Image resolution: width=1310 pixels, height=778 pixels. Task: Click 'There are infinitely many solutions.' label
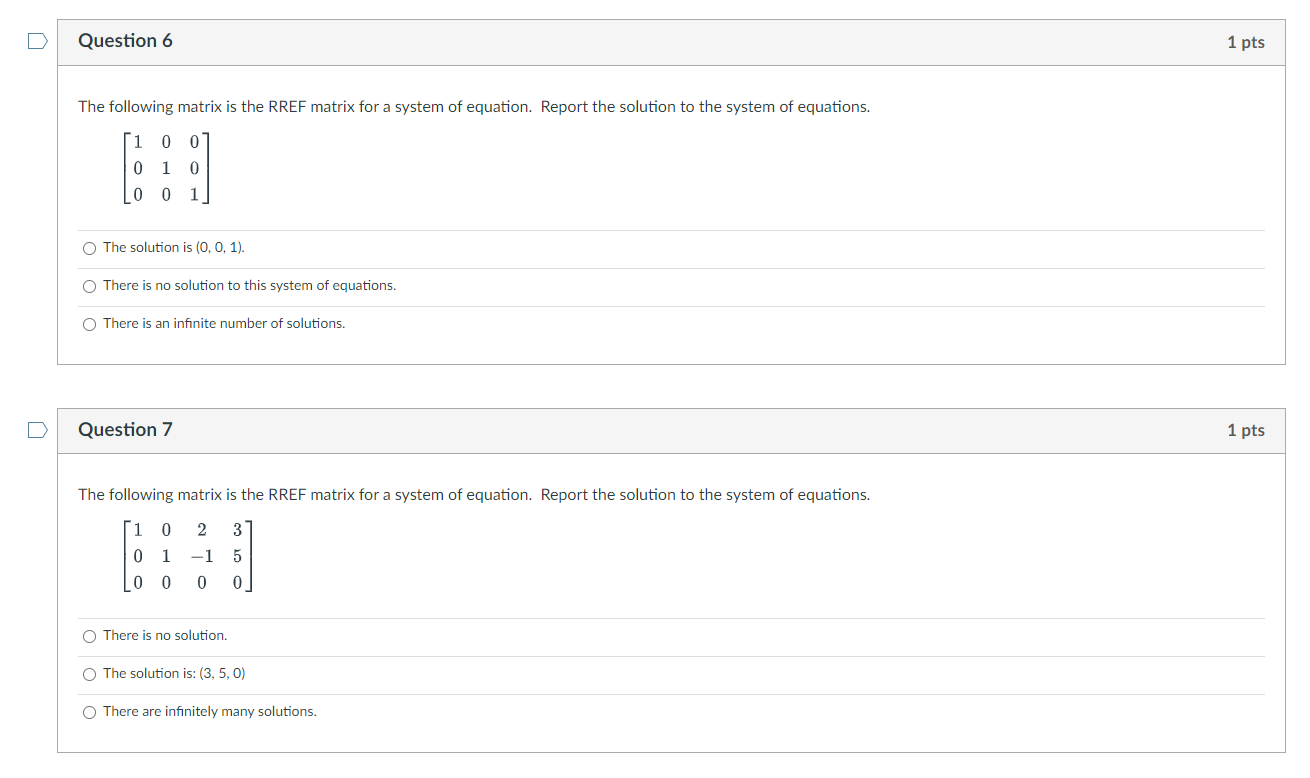[210, 711]
